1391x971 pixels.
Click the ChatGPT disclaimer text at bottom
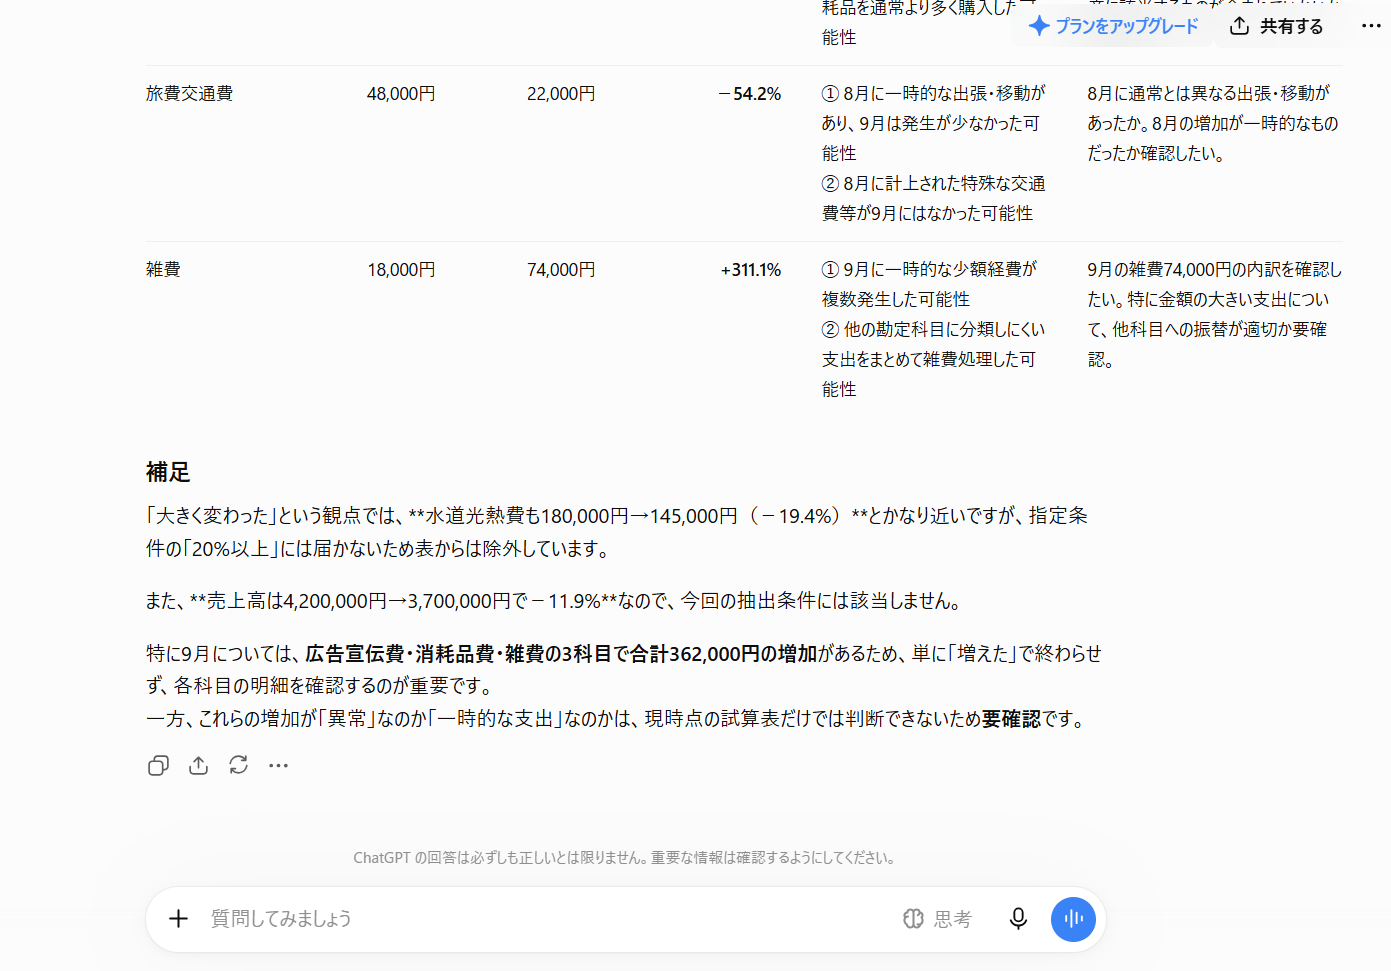[x=626, y=858]
